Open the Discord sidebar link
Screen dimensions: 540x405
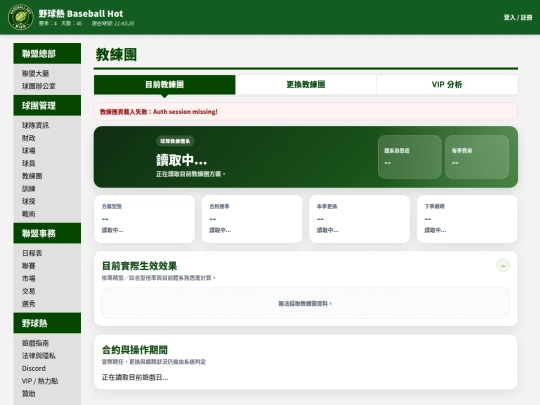(x=34, y=368)
